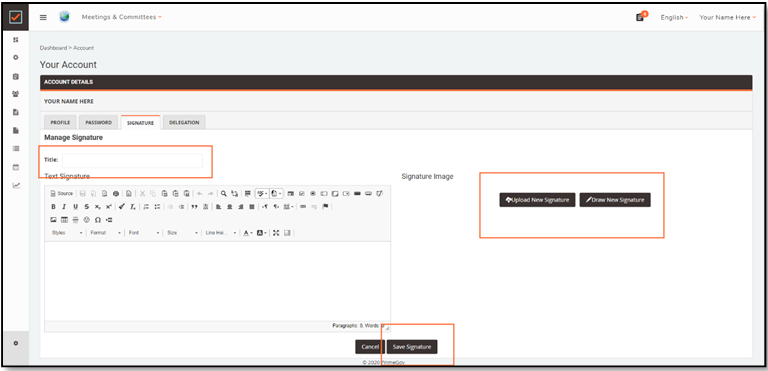
Task: Maximize the editor with the expand icon
Action: [x=276, y=233]
